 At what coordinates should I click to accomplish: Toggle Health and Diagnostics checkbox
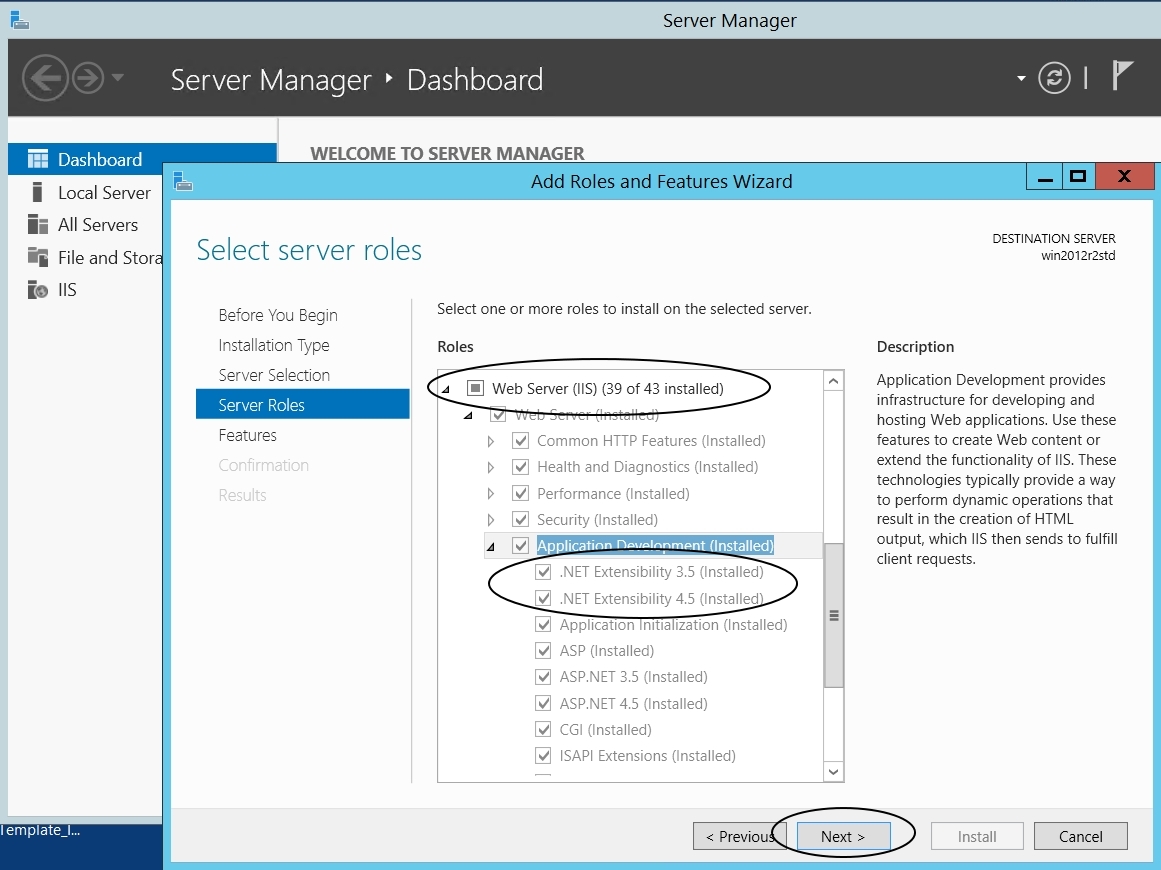click(521, 466)
